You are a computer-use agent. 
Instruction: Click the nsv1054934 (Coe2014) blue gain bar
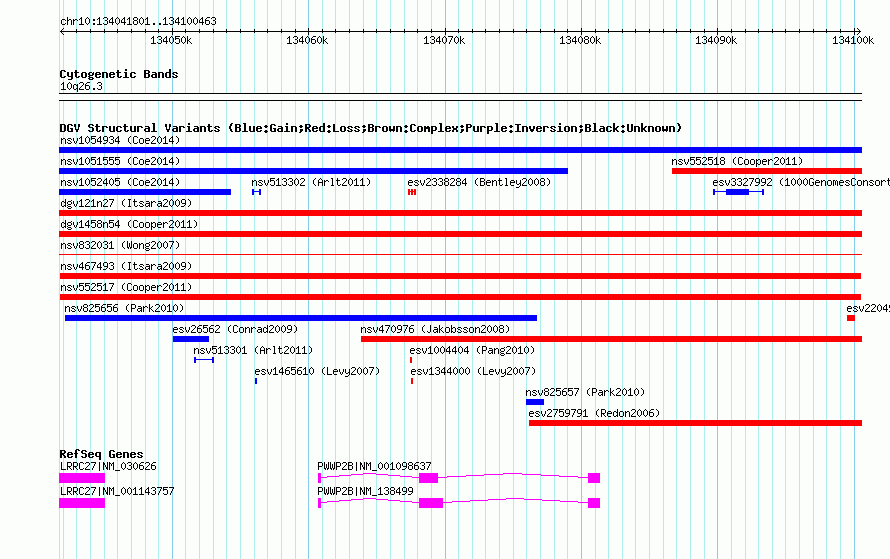point(460,150)
